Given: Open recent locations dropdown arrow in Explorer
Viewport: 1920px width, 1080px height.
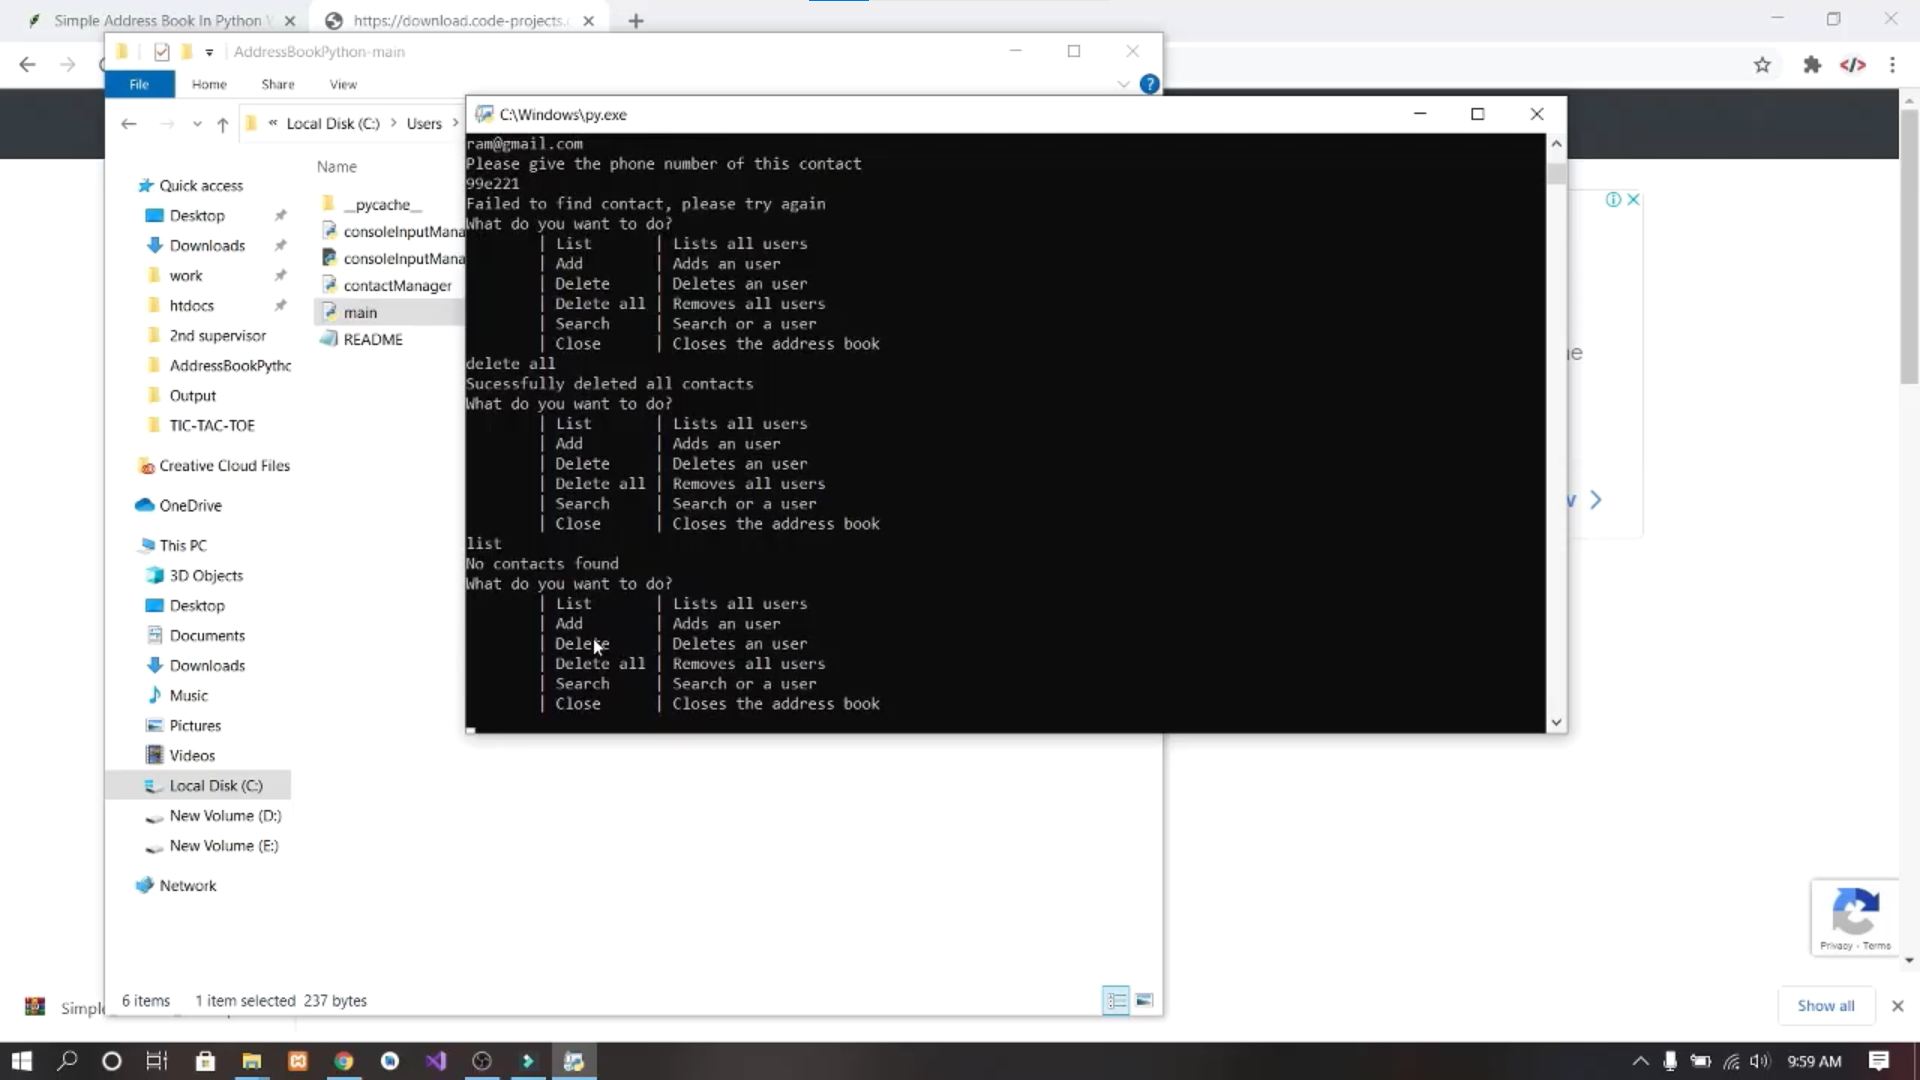Looking at the screenshot, I should [x=197, y=124].
